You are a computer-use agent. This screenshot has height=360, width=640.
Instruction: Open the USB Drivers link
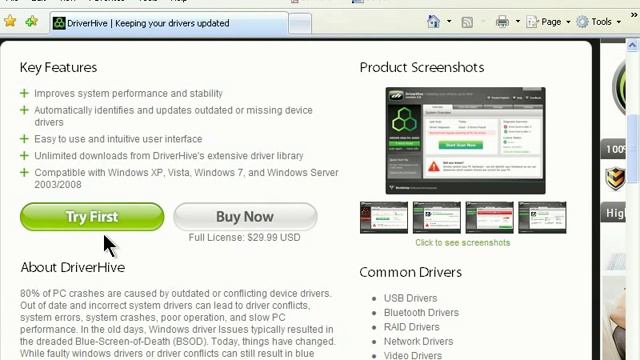[410, 298]
